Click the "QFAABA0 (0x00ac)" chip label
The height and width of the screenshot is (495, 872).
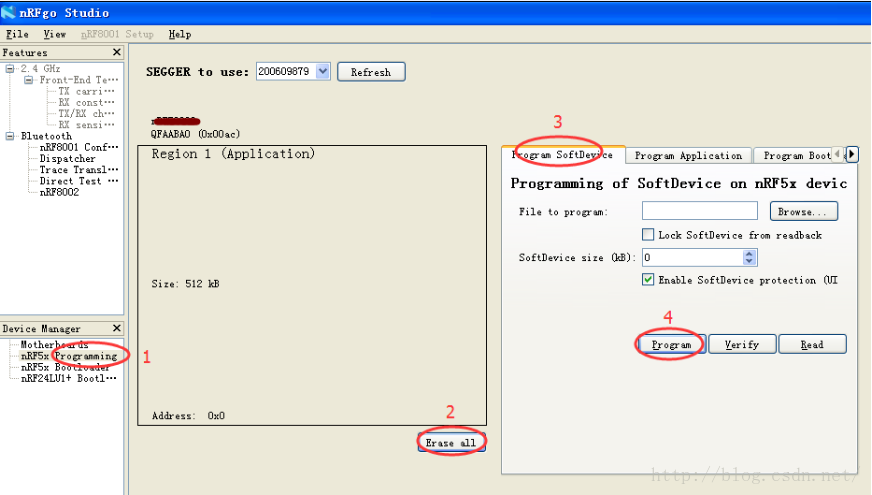click(195, 134)
